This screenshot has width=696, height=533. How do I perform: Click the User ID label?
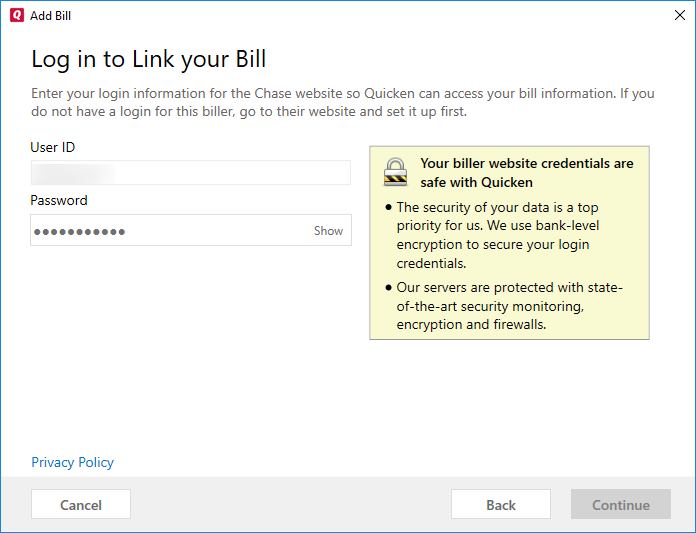[53, 148]
